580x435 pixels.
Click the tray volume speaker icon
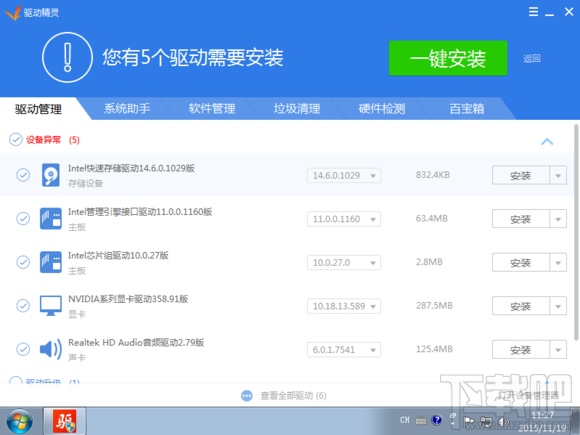pos(503,421)
